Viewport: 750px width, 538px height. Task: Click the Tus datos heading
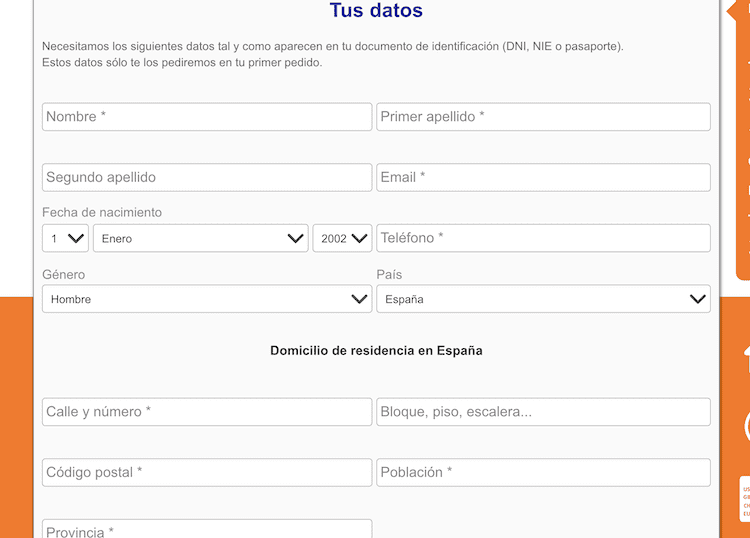click(x=376, y=10)
